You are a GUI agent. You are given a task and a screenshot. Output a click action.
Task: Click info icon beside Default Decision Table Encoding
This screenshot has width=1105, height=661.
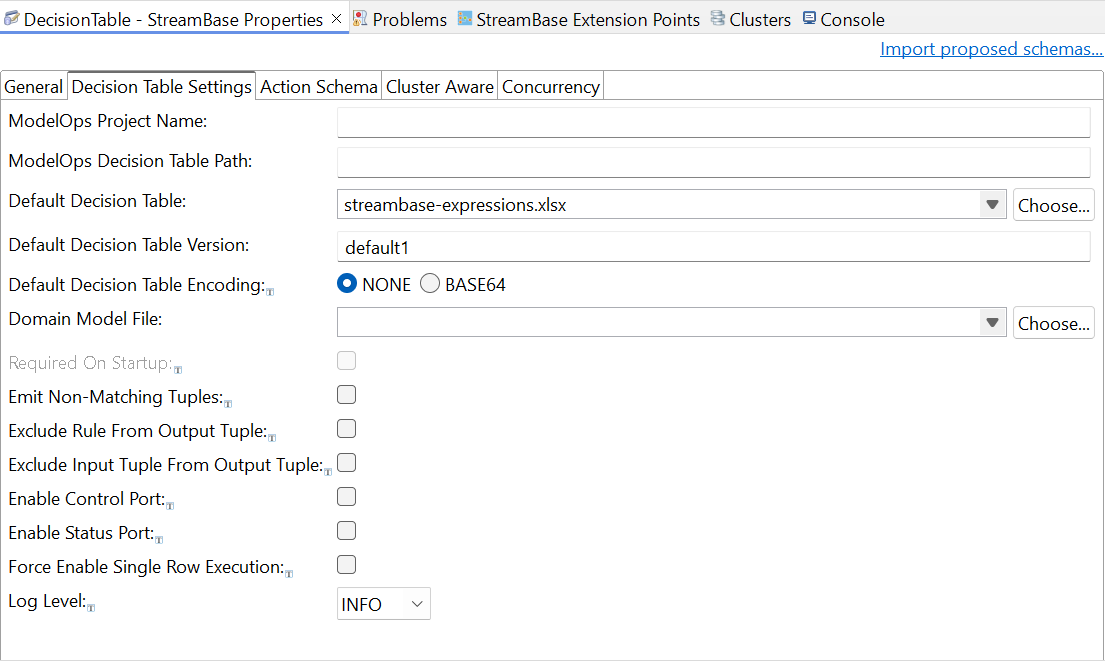pyautogui.click(x=270, y=291)
